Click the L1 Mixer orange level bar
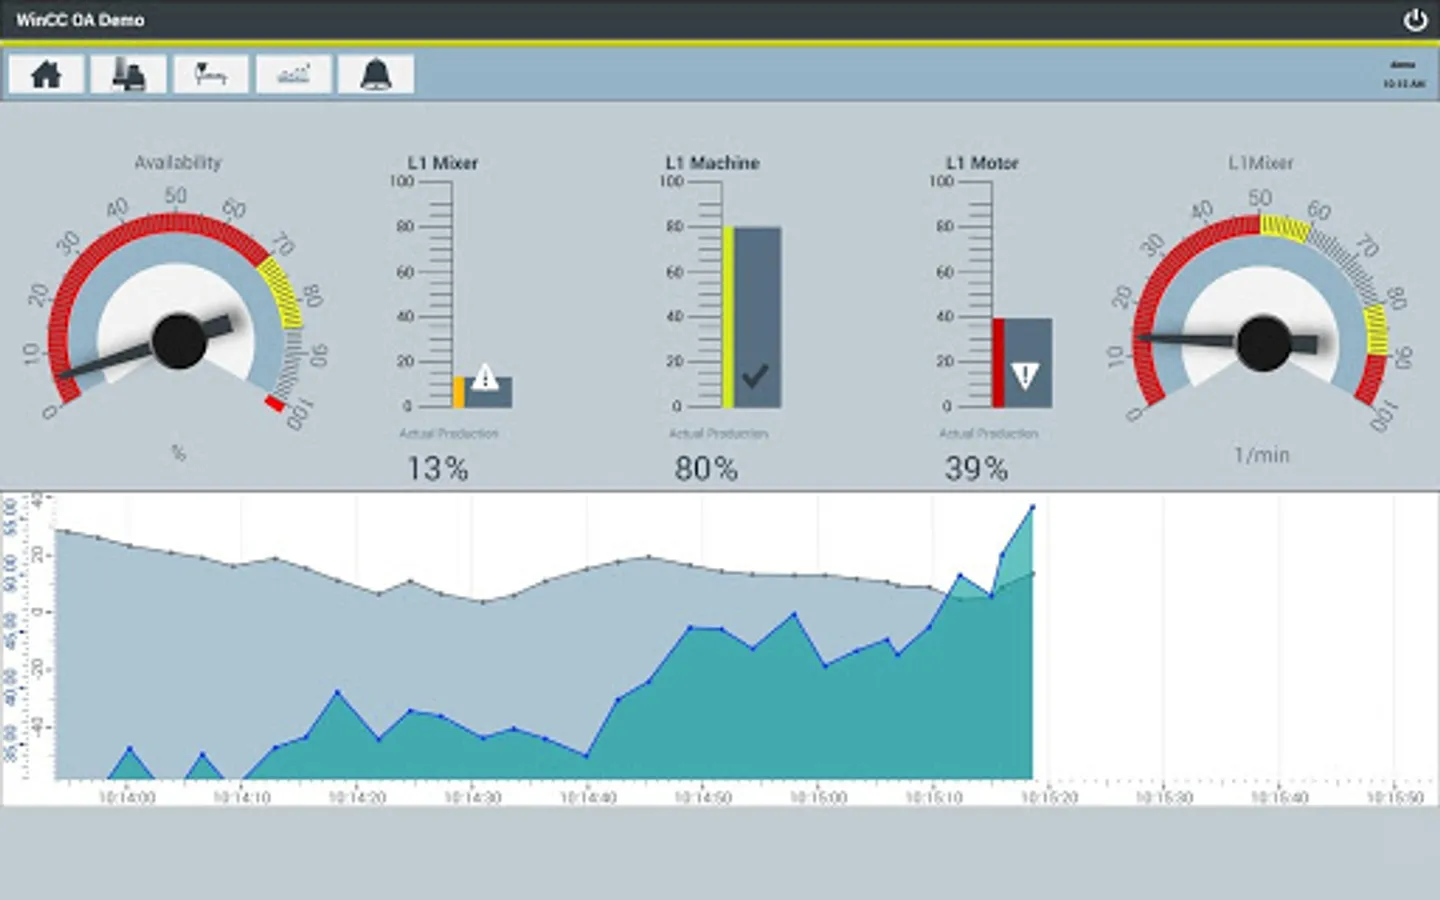Viewport: 1440px width, 900px height. [x=458, y=392]
